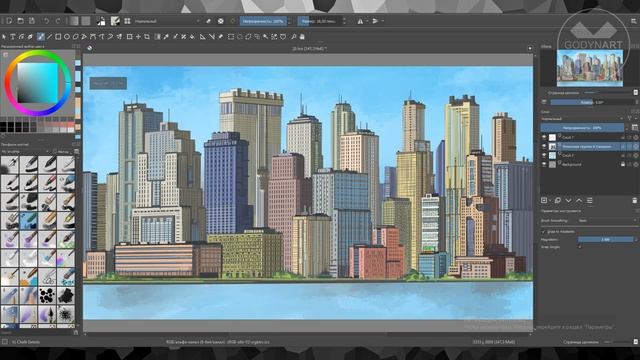Image resolution: width=640 pixels, height=360 pixels.
Task: Add a new paint layer
Action: tap(544, 200)
